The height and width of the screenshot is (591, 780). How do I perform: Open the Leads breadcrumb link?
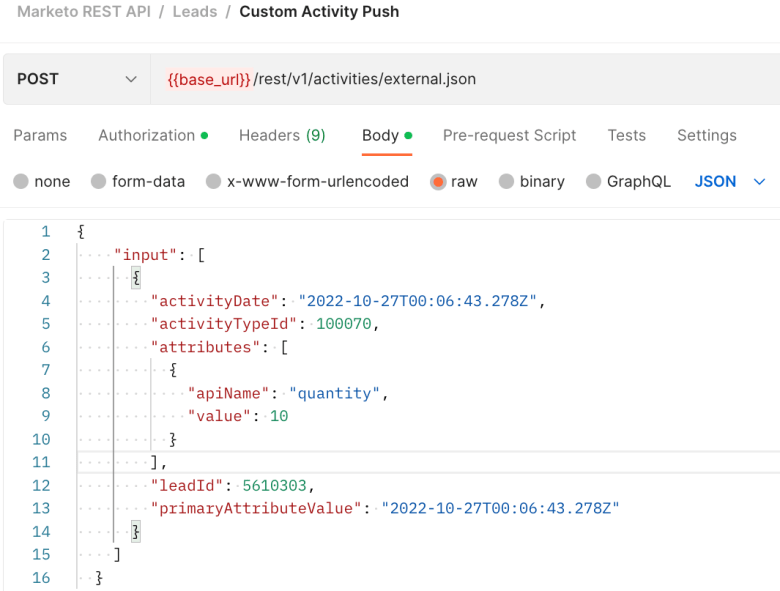195,11
